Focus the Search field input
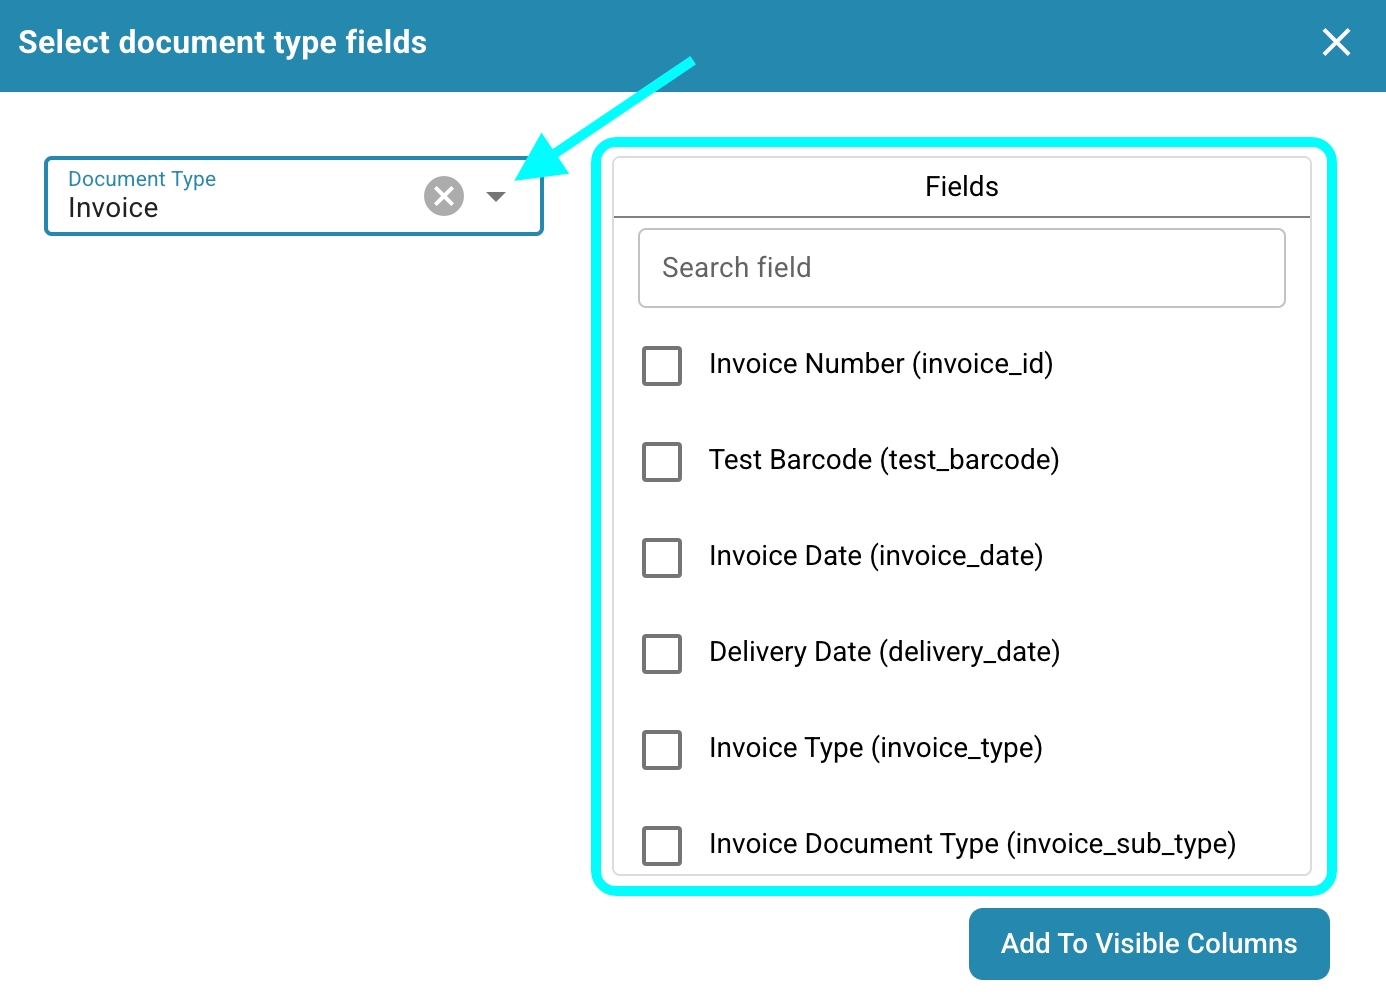The width and height of the screenshot is (1386, 1004). 961,268
